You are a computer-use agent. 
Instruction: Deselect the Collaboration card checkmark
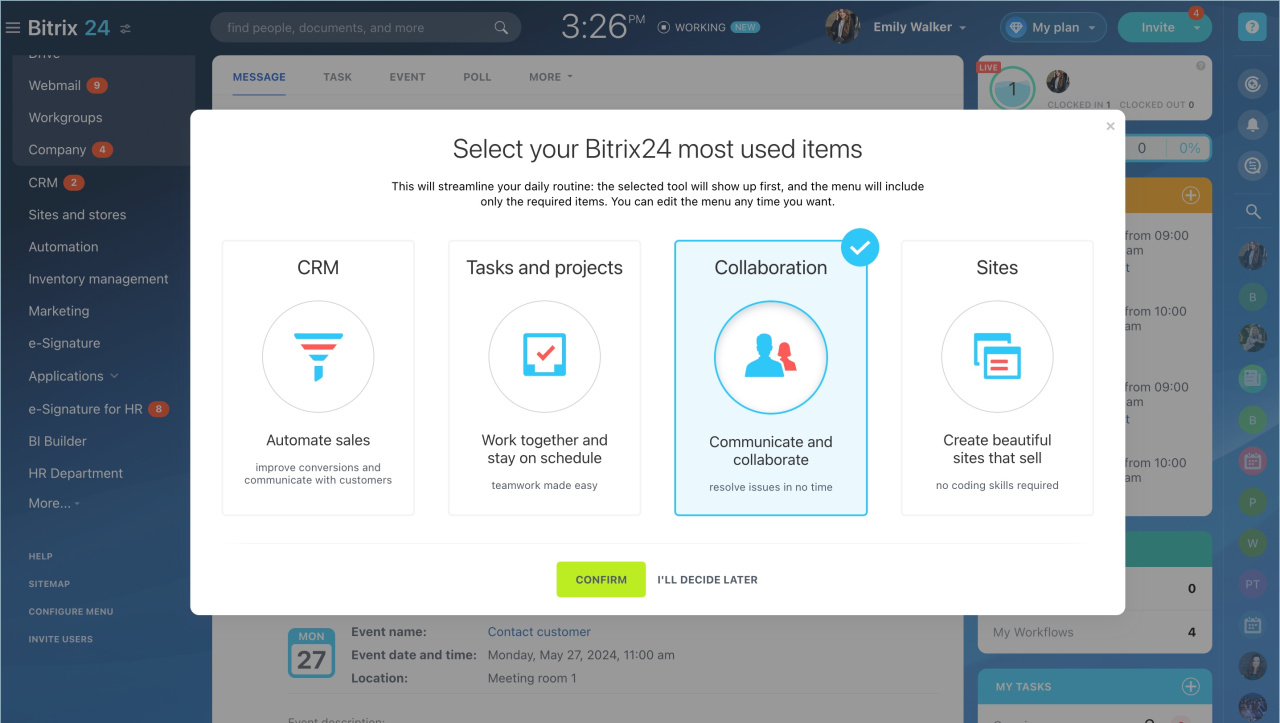click(x=859, y=247)
